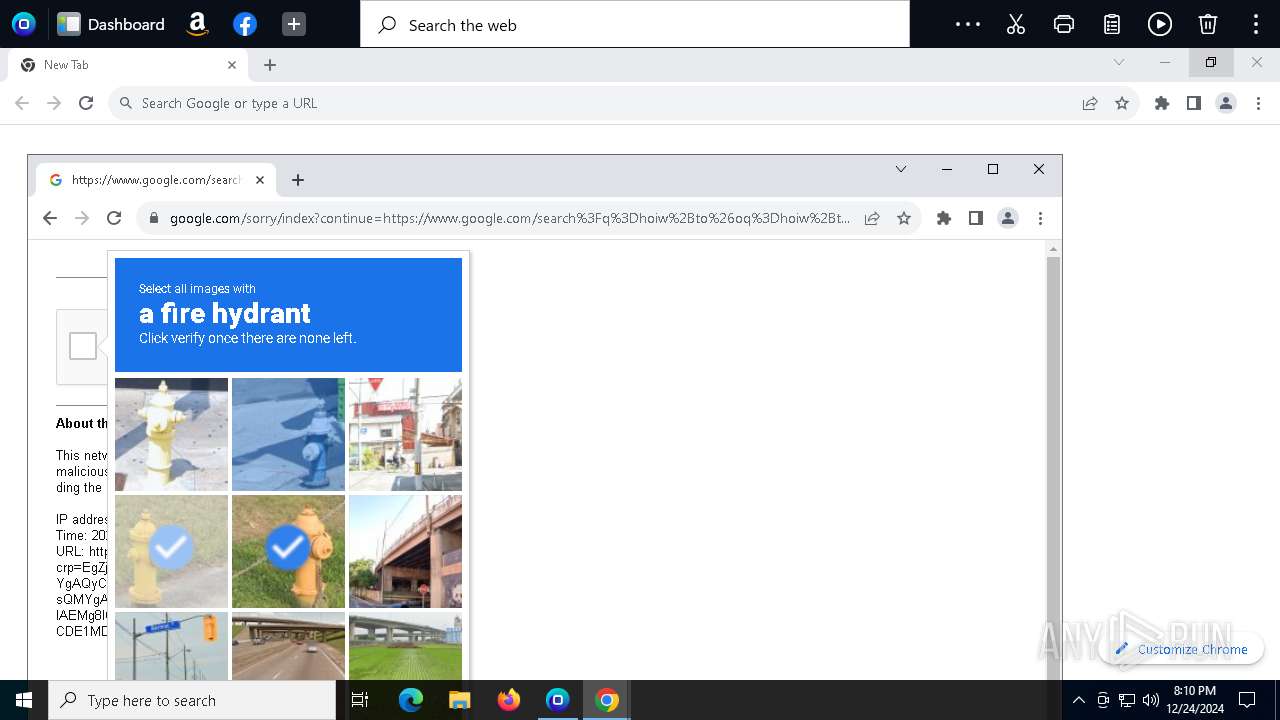Open Extensions puzzle icon in outer Chrome
Image resolution: width=1280 pixels, height=720 pixels.
[x=1162, y=103]
